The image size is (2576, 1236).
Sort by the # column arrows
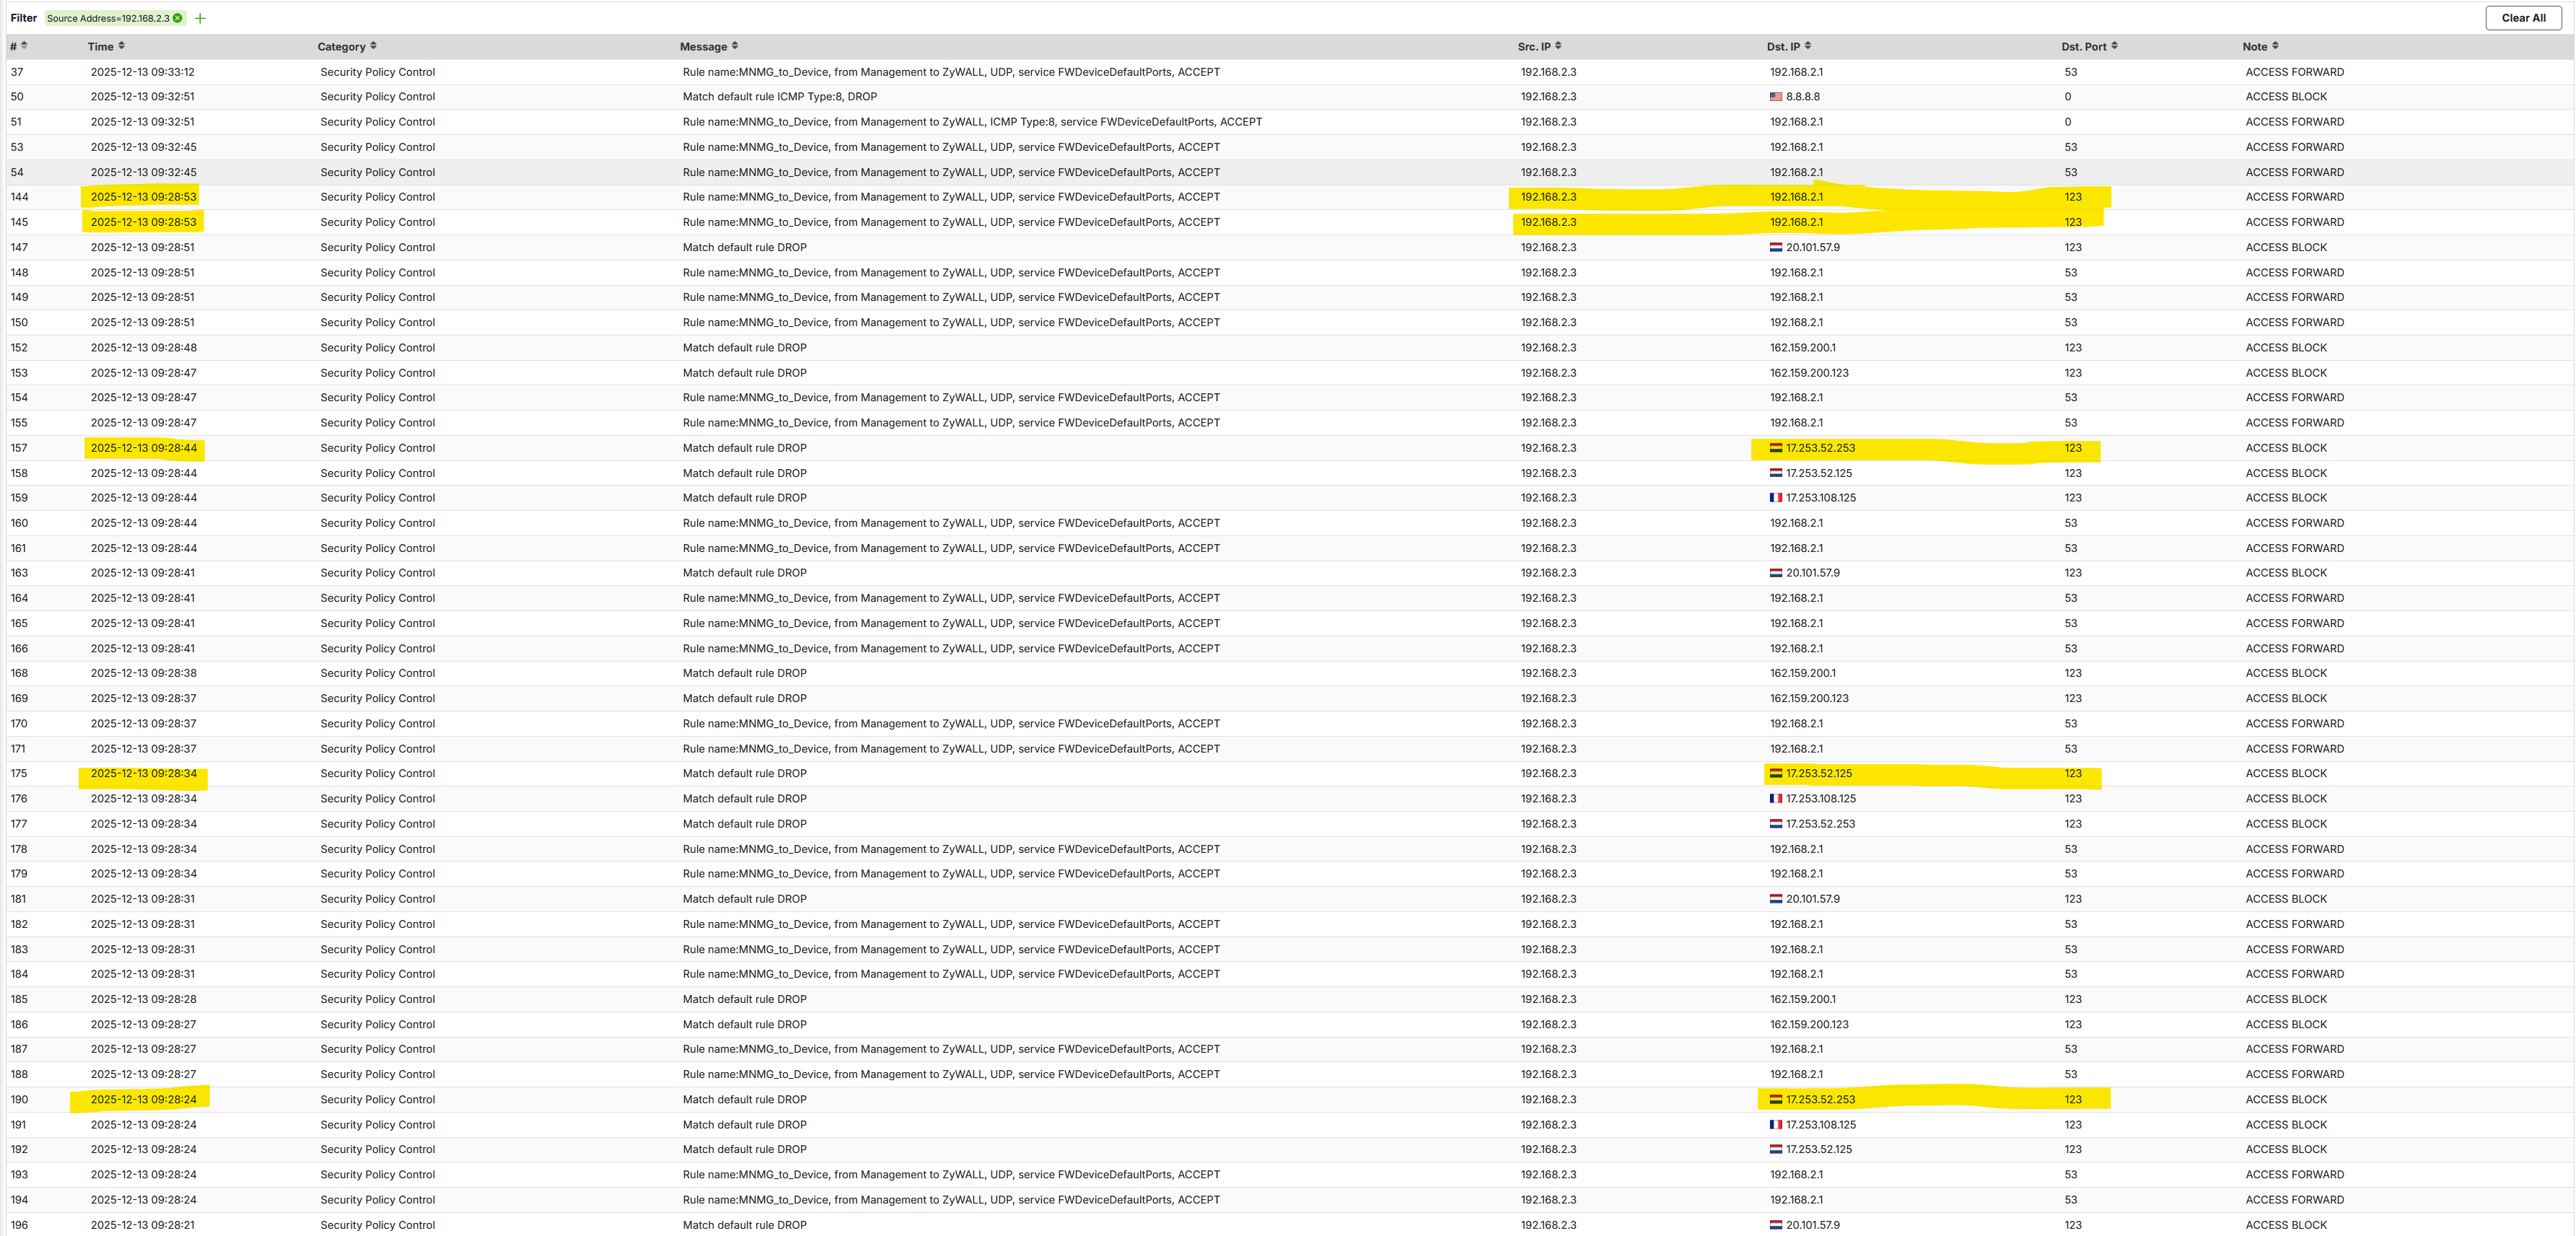pos(24,46)
